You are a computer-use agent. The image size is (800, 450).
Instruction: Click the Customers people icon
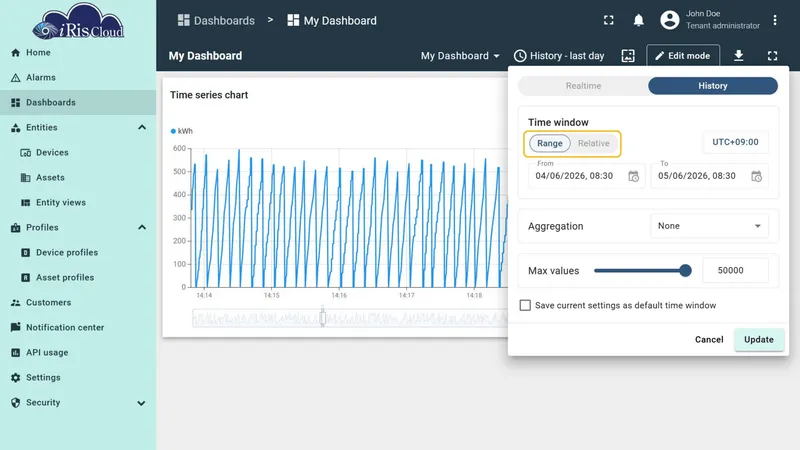[15, 303]
